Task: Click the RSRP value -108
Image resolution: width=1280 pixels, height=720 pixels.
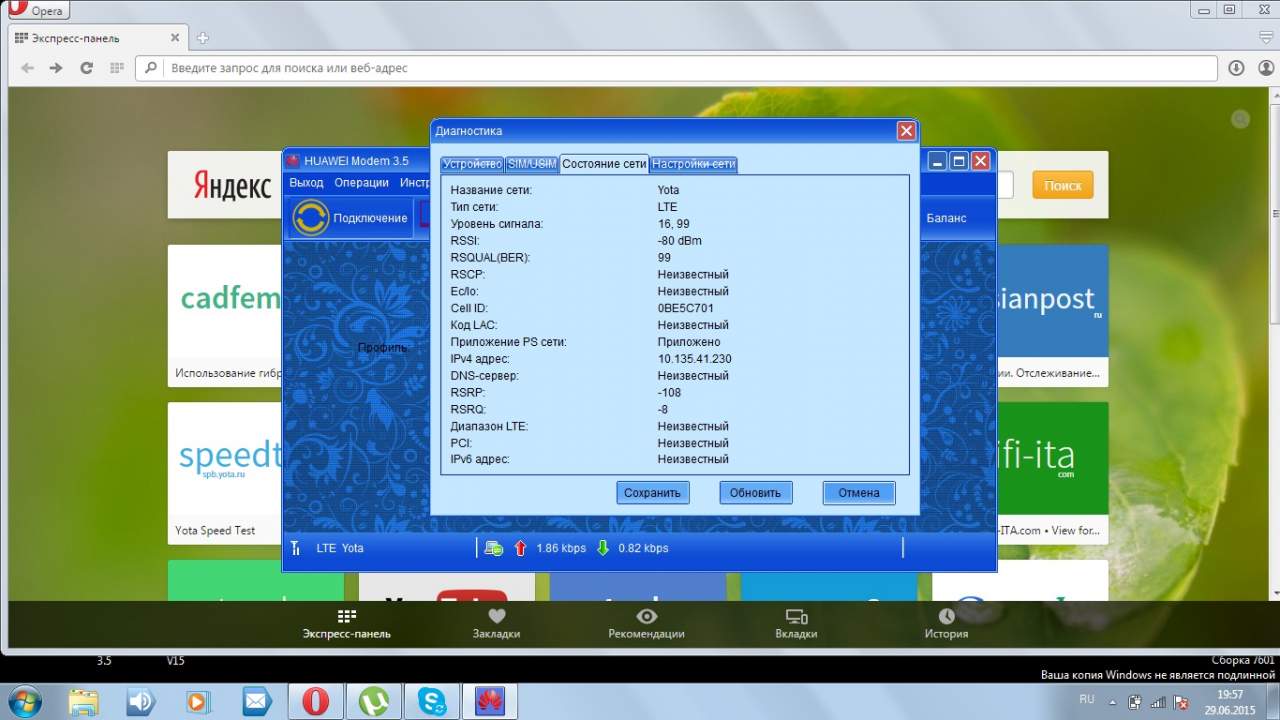Action: tap(670, 393)
